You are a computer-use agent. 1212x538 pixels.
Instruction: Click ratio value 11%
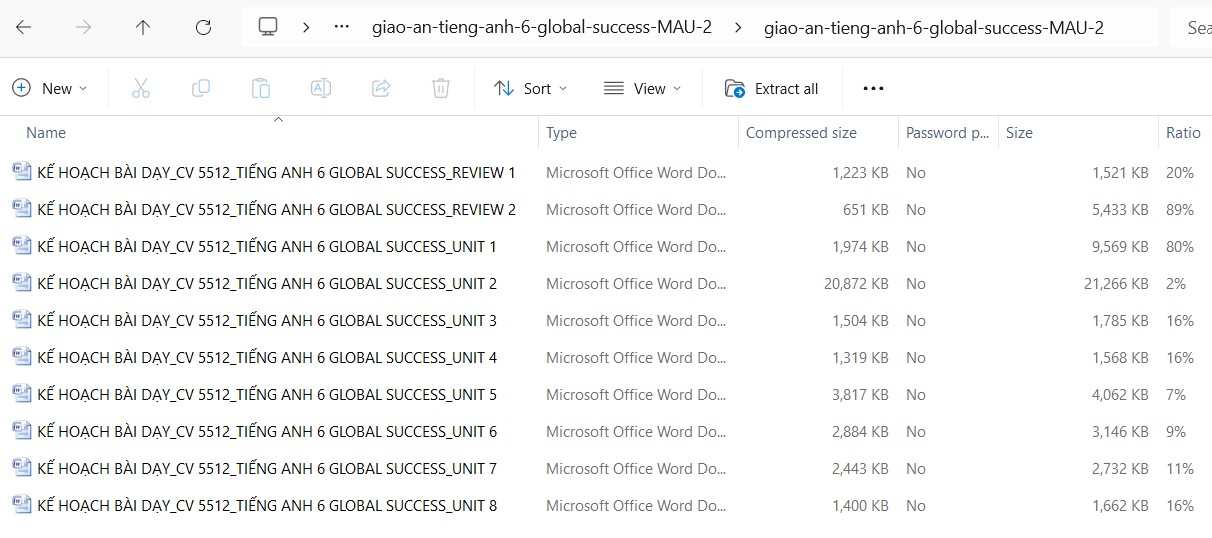point(1180,468)
